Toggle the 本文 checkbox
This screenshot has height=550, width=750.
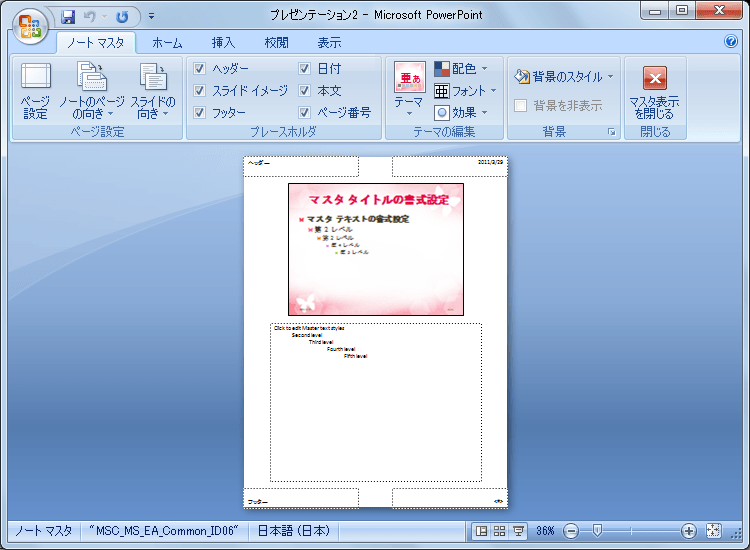[304, 90]
